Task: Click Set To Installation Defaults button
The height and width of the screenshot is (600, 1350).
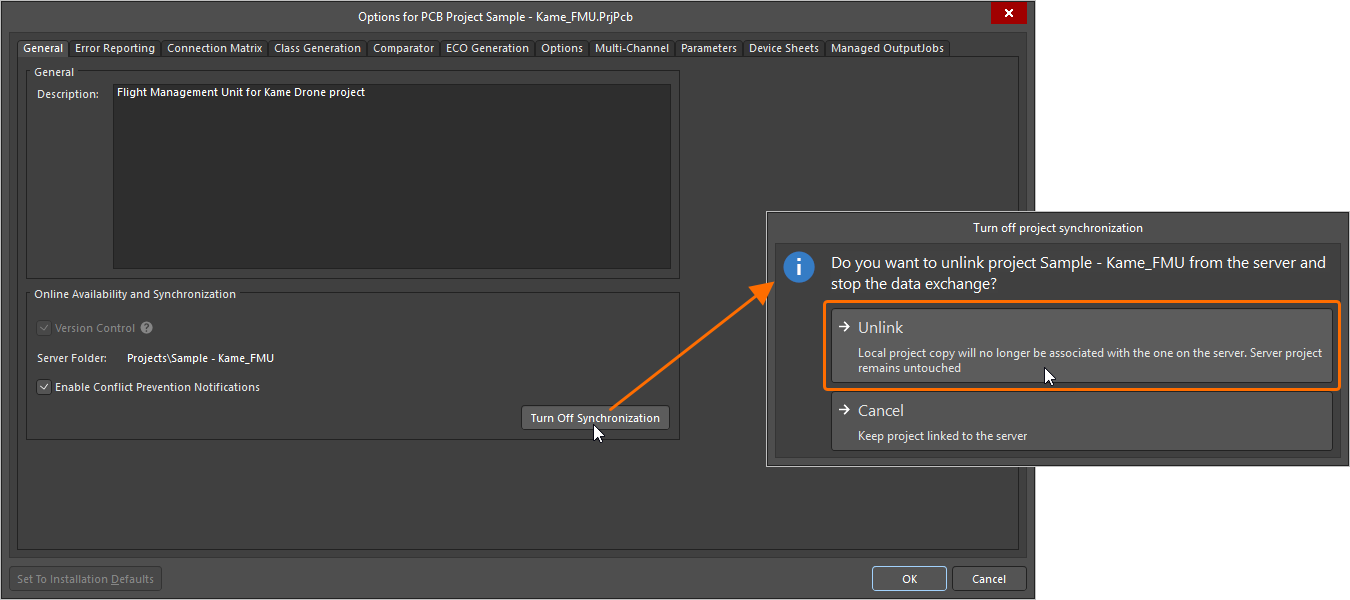Action: tap(85, 579)
